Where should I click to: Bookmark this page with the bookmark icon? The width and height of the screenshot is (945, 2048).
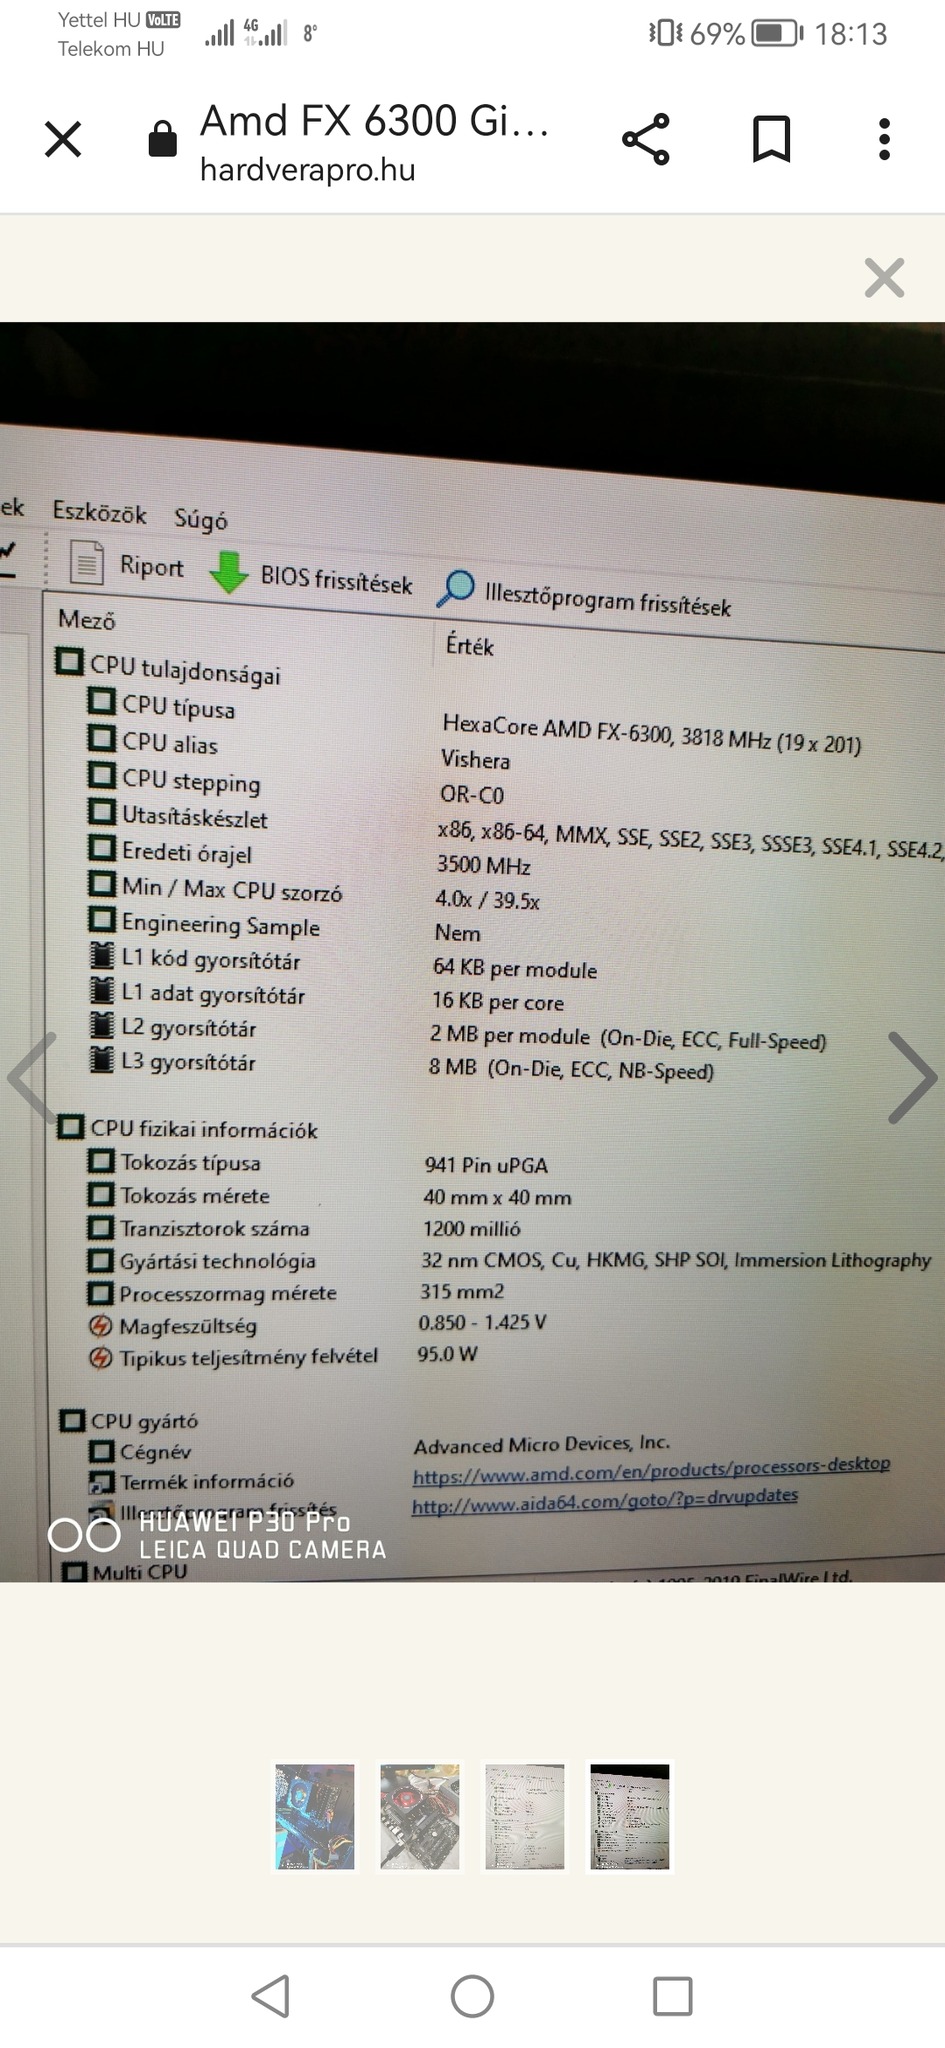(771, 139)
